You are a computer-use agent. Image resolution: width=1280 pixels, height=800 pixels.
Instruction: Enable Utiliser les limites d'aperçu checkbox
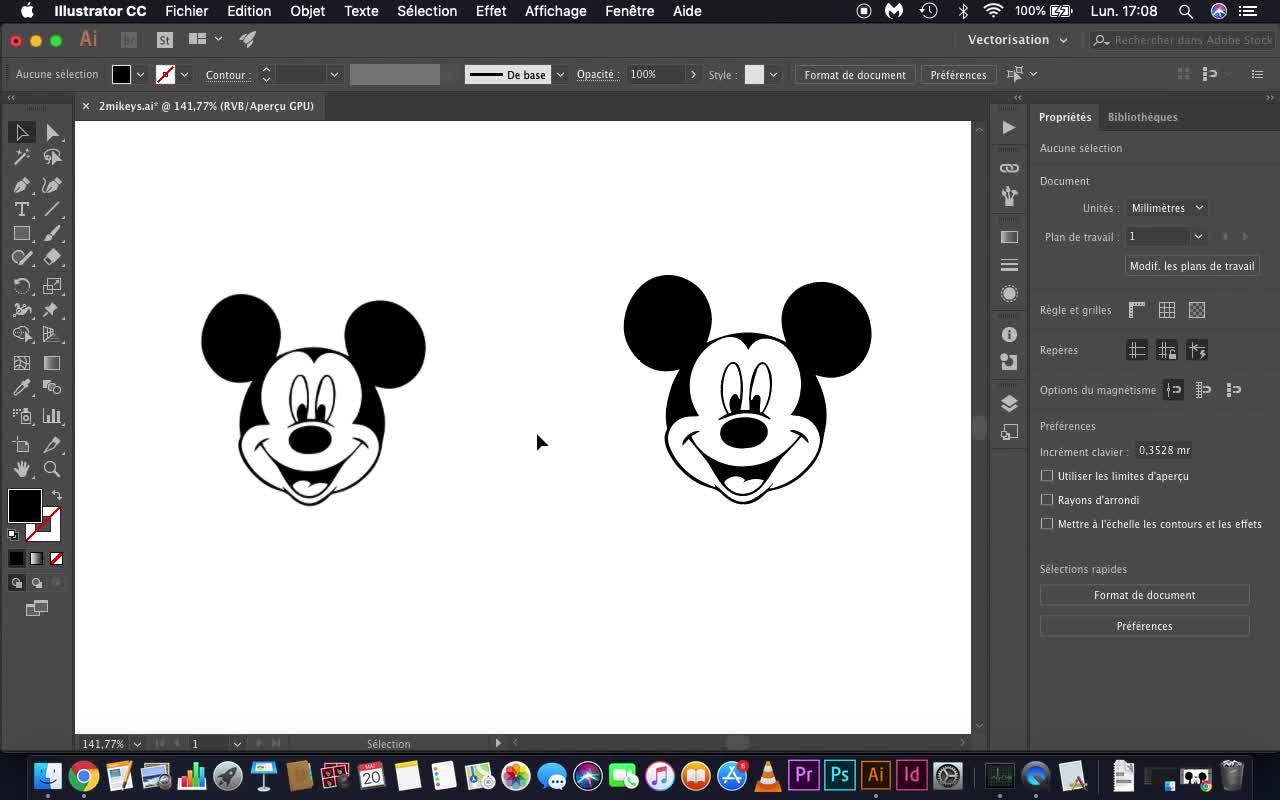tap(1047, 476)
